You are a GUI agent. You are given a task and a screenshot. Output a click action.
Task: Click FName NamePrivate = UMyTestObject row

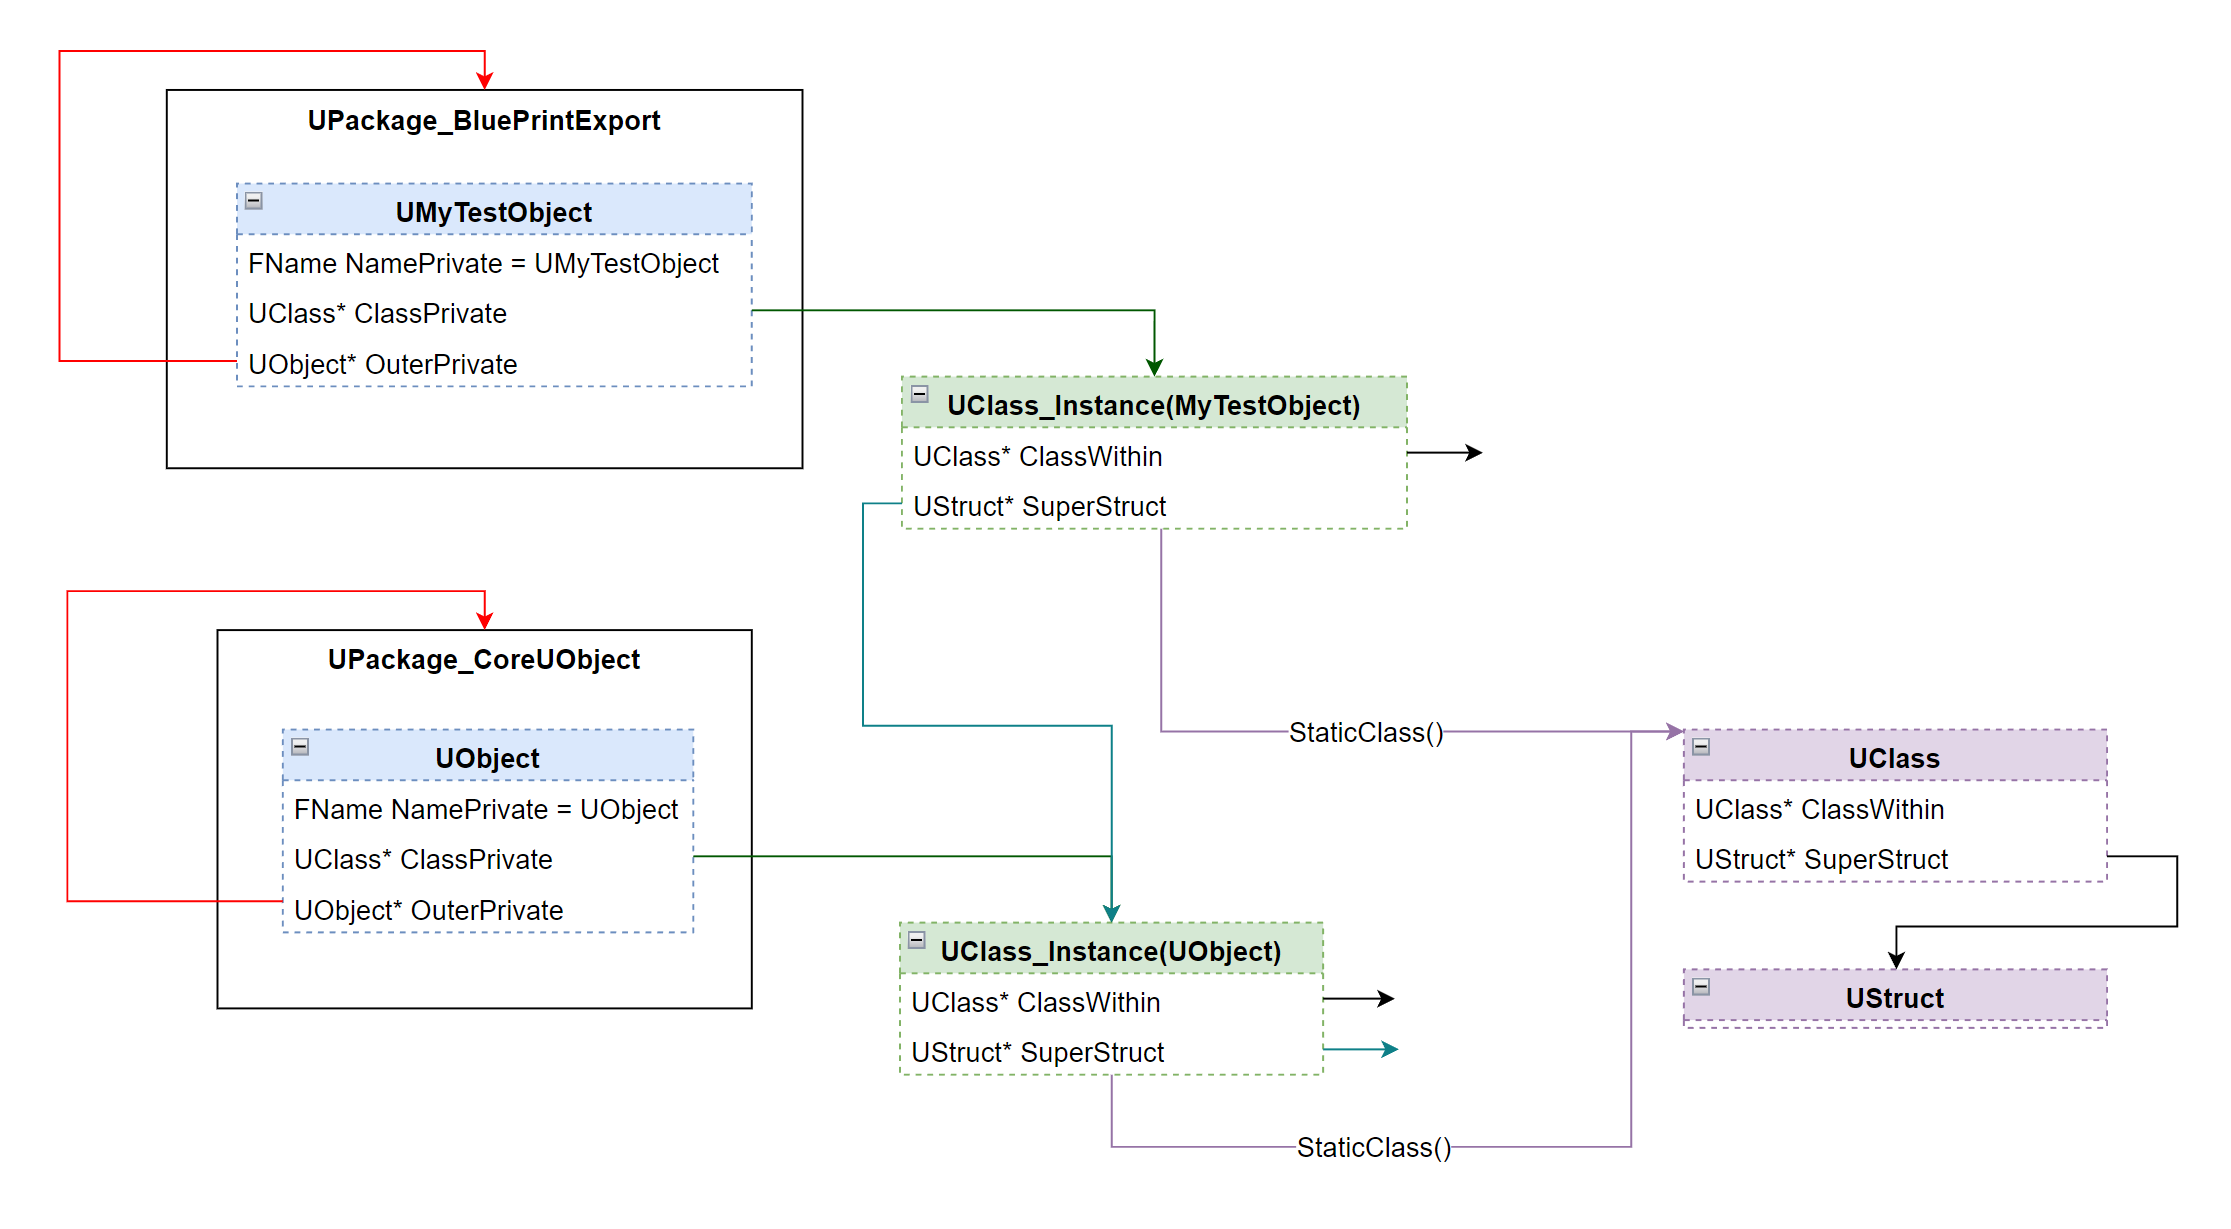click(483, 264)
